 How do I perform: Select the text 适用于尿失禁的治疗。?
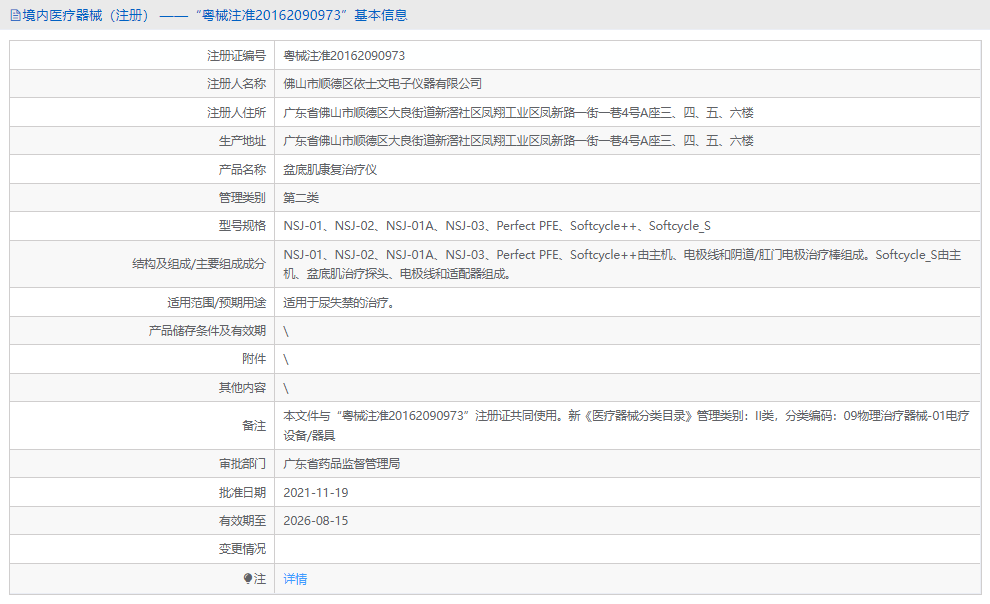coord(339,302)
